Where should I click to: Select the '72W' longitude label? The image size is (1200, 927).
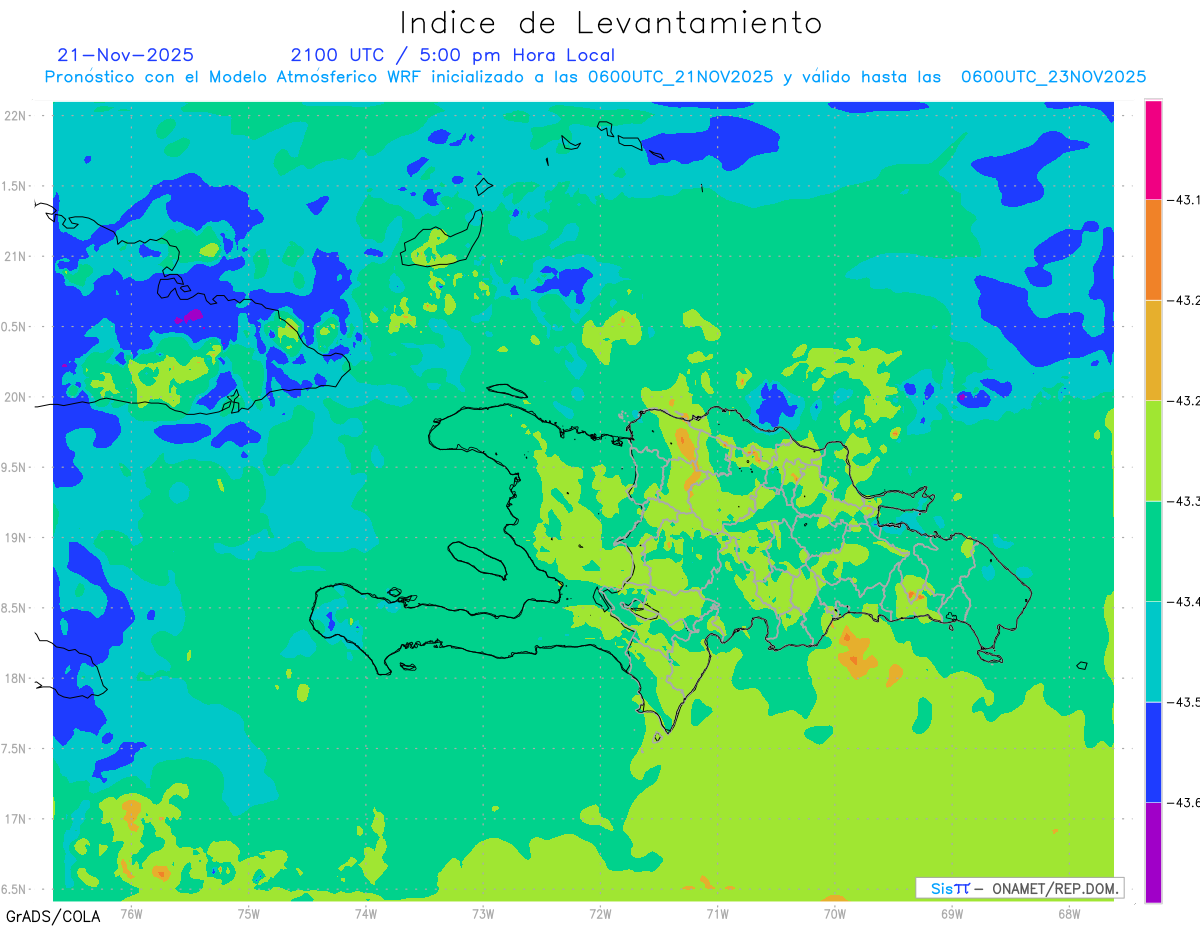(600, 912)
